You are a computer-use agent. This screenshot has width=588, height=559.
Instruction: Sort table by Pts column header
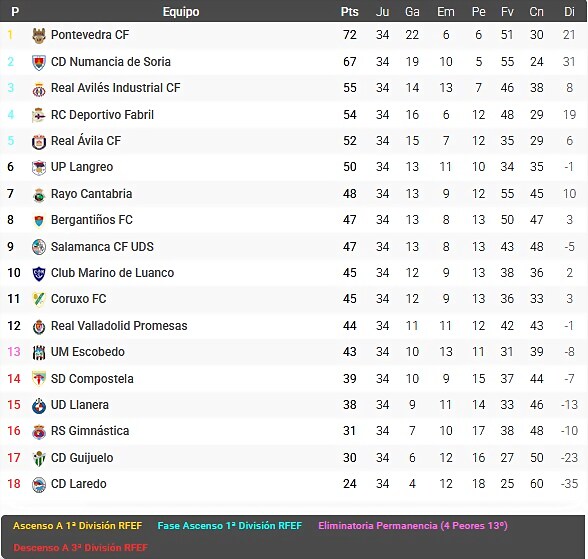pos(350,12)
